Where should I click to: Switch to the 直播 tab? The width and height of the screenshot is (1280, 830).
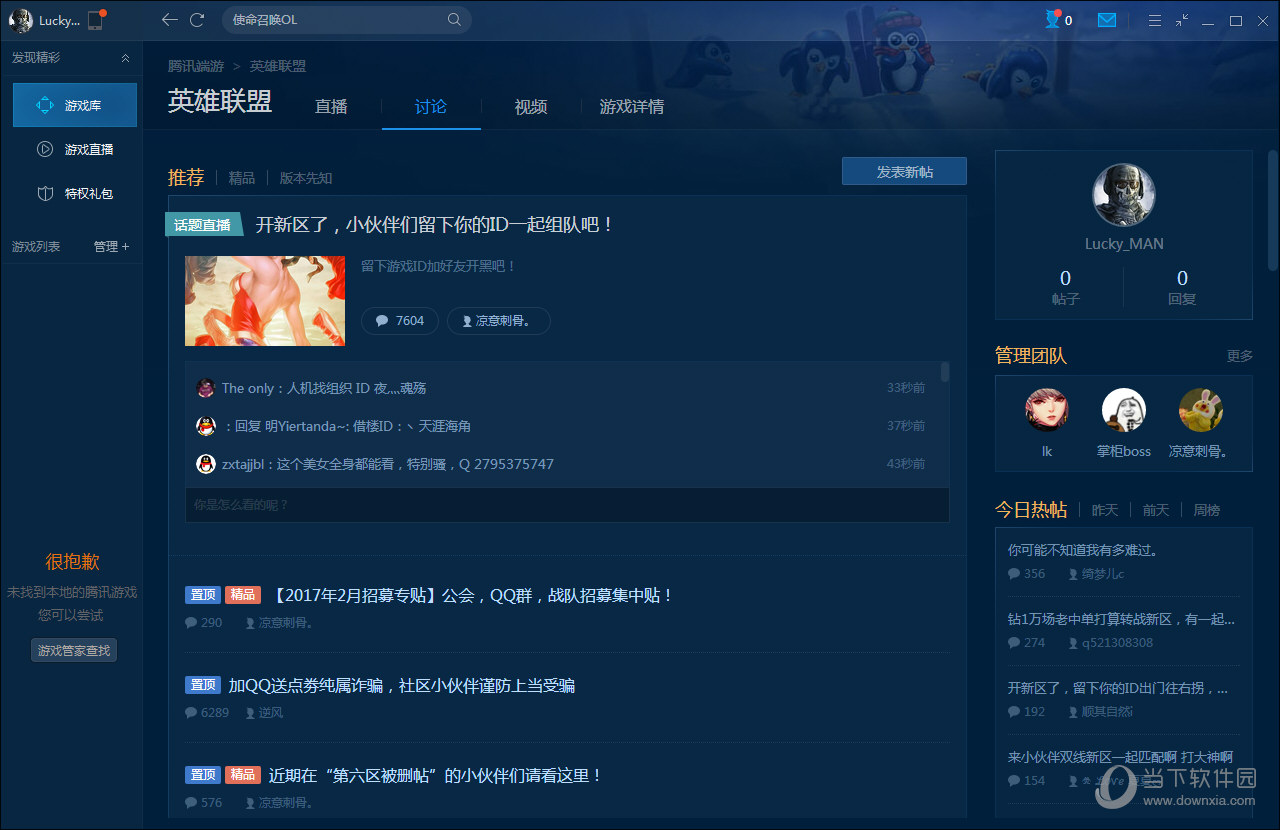click(331, 107)
